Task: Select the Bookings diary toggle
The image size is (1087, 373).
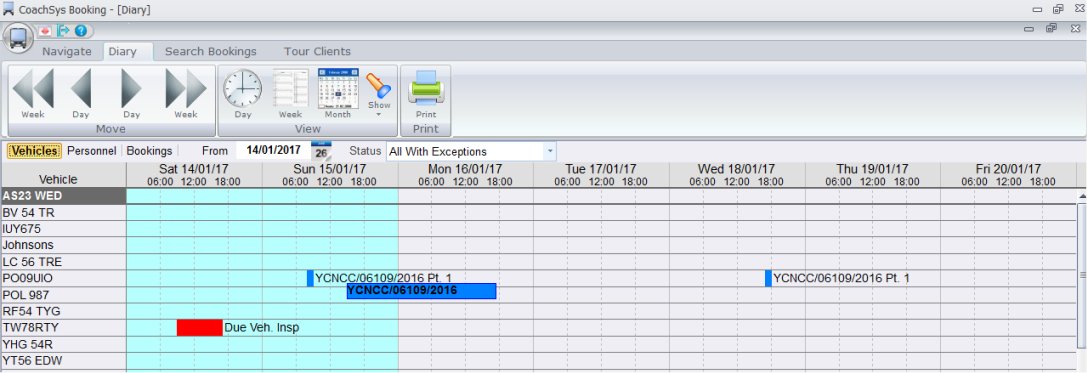Action: [x=149, y=151]
